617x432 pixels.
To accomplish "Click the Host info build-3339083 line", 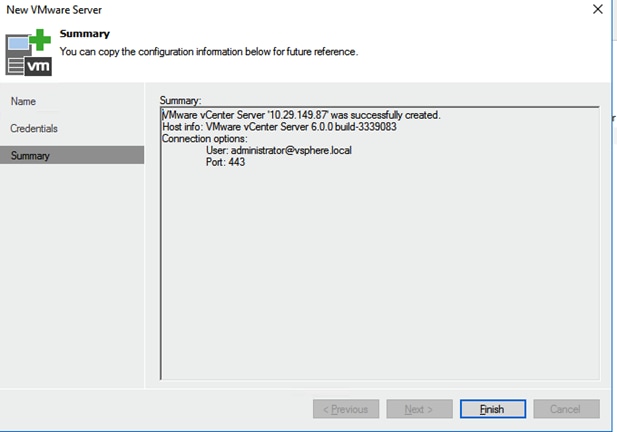I will pyautogui.click(x=279, y=127).
